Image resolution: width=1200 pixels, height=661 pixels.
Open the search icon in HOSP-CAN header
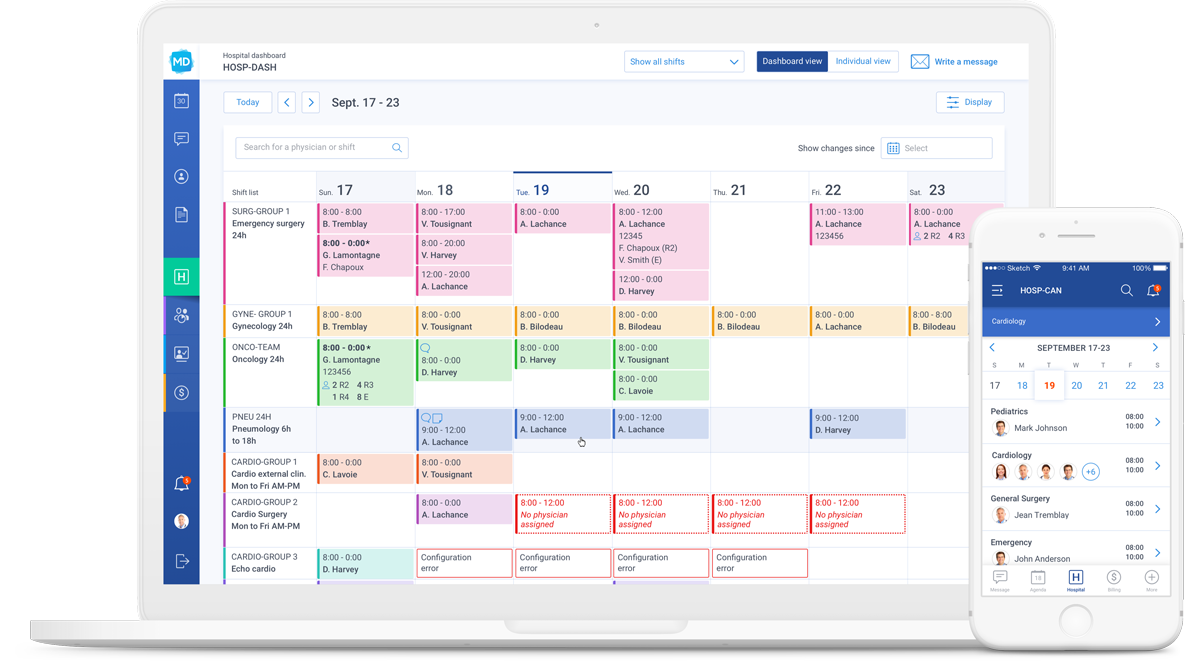(x=1127, y=290)
